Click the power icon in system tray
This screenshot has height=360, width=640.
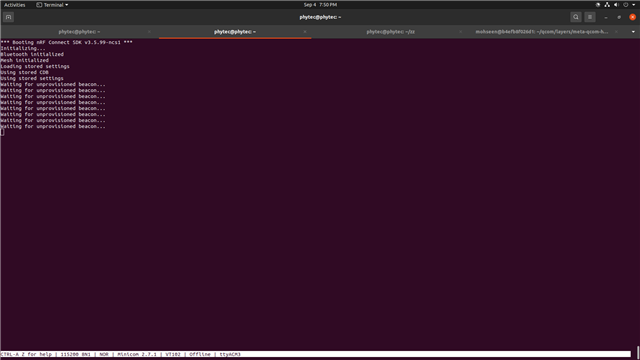pyautogui.click(x=626, y=5)
